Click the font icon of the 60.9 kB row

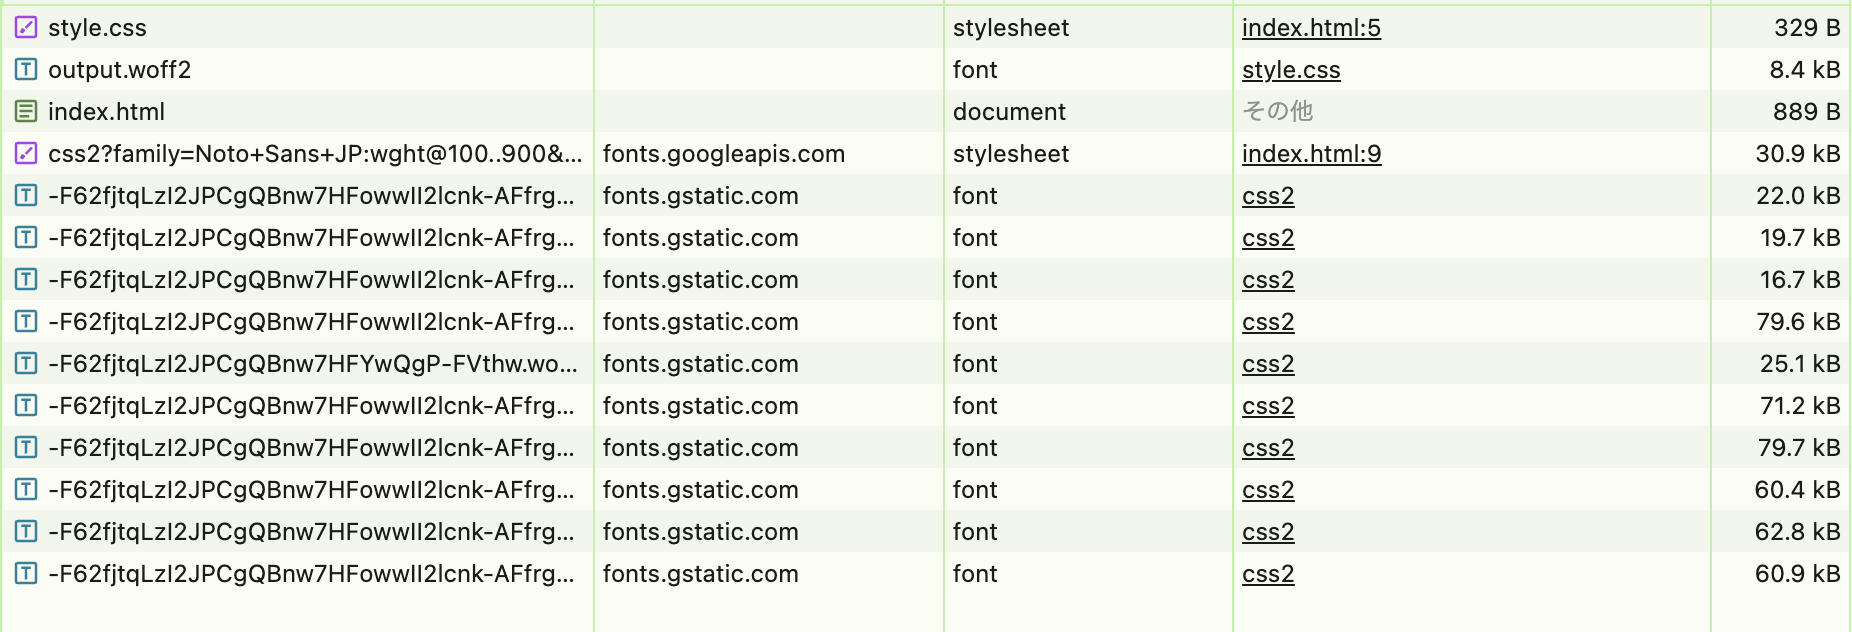pyautogui.click(x=26, y=573)
